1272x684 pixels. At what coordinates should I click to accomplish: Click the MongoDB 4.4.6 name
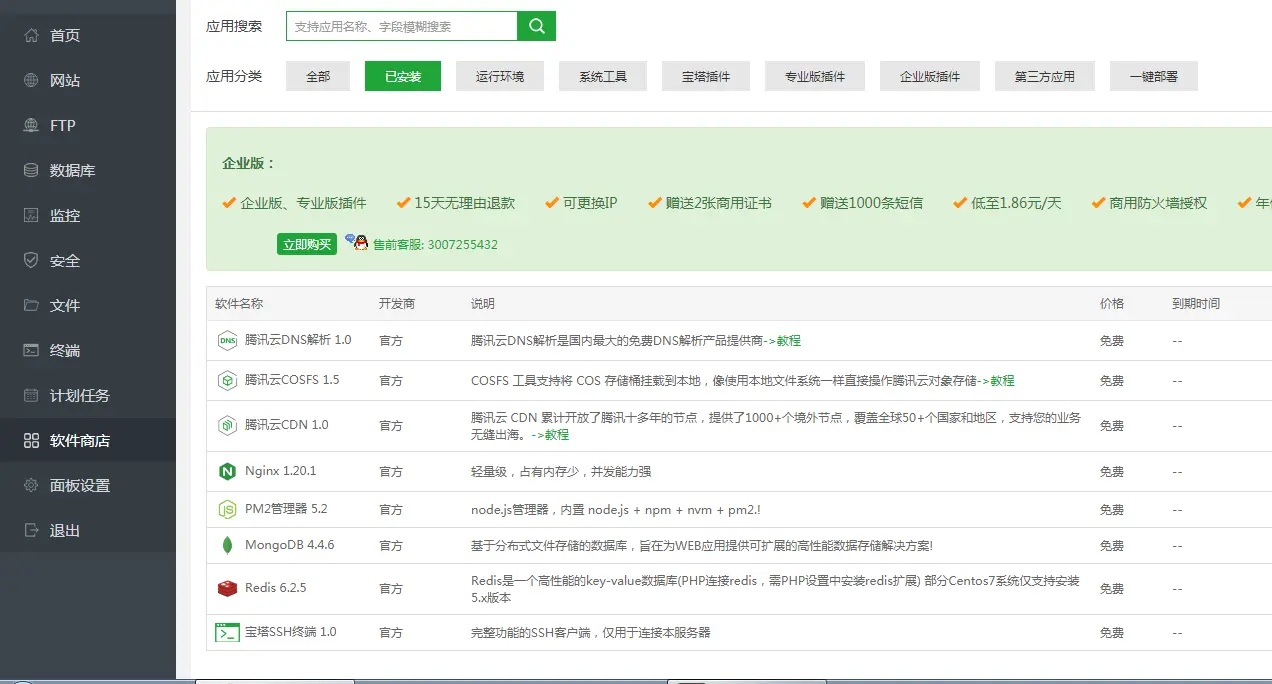(x=290, y=546)
